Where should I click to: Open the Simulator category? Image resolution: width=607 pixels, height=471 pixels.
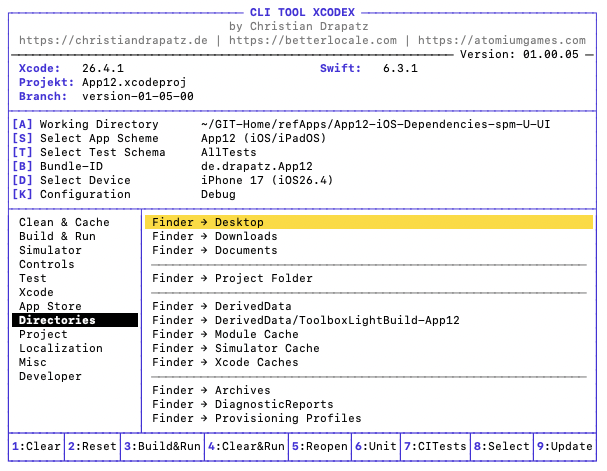(x=50, y=250)
